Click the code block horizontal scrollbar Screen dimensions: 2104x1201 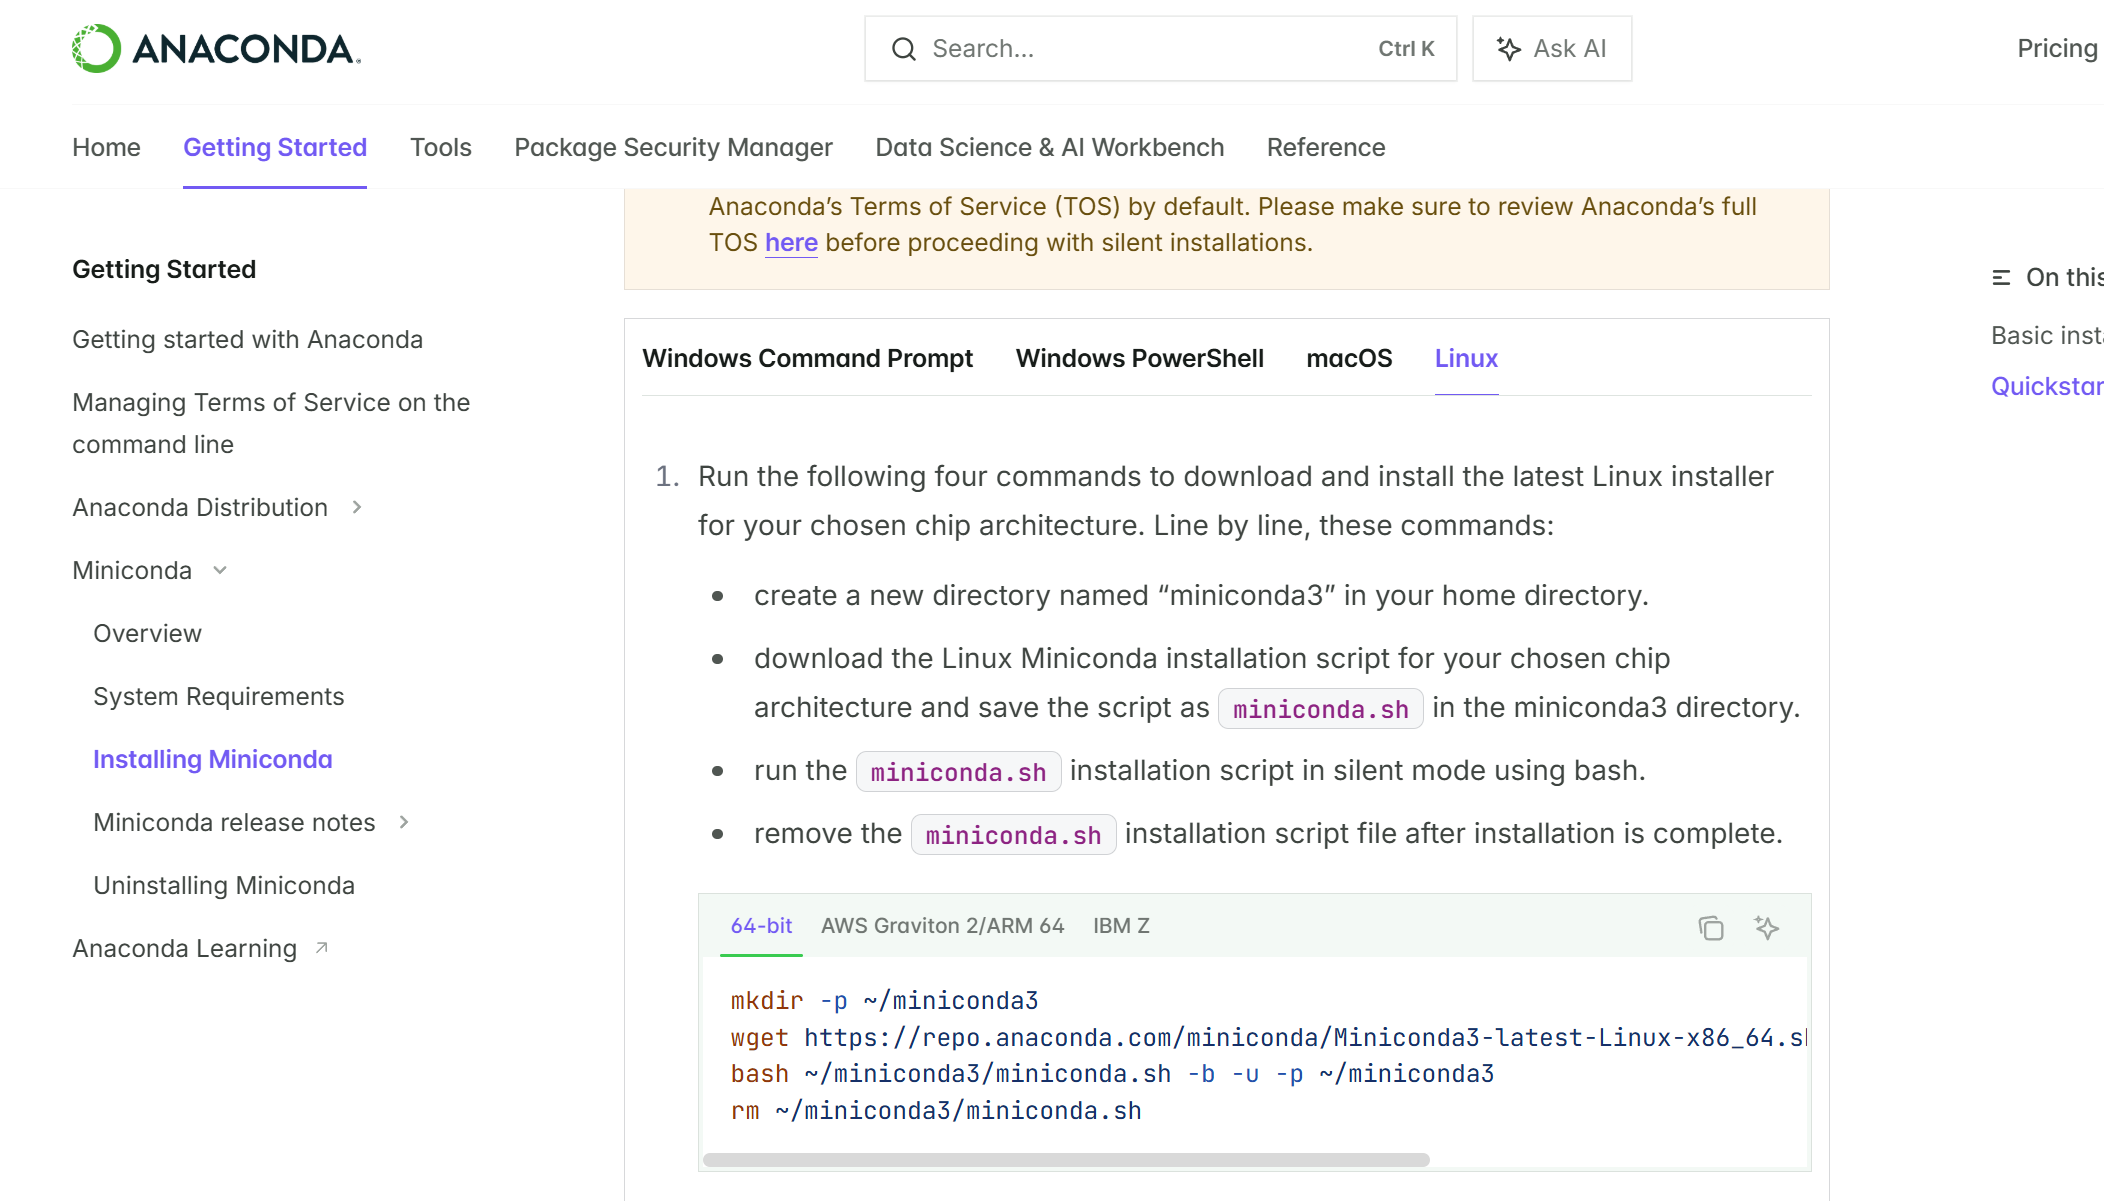coord(1065,1160)
